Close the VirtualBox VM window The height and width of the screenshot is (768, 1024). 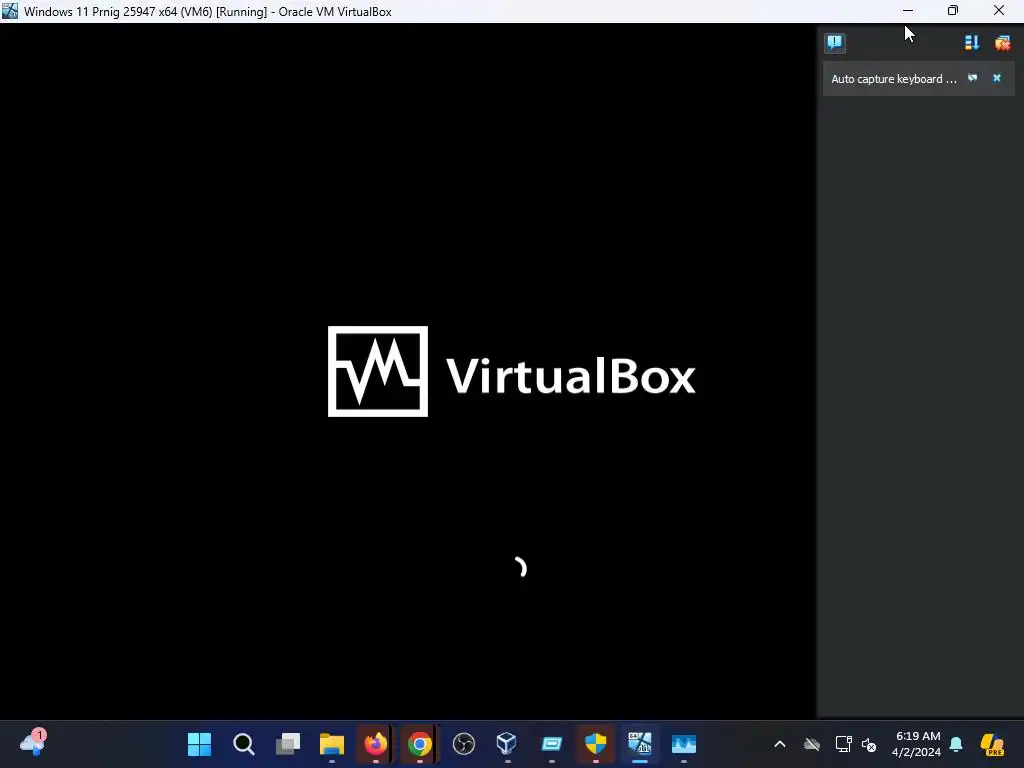click(999, 10)
